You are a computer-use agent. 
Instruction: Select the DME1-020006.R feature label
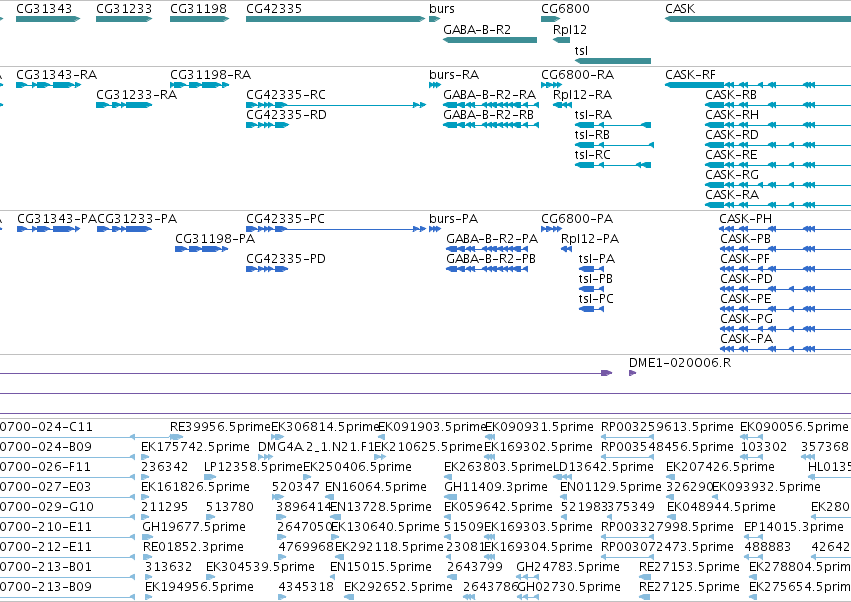680,363
